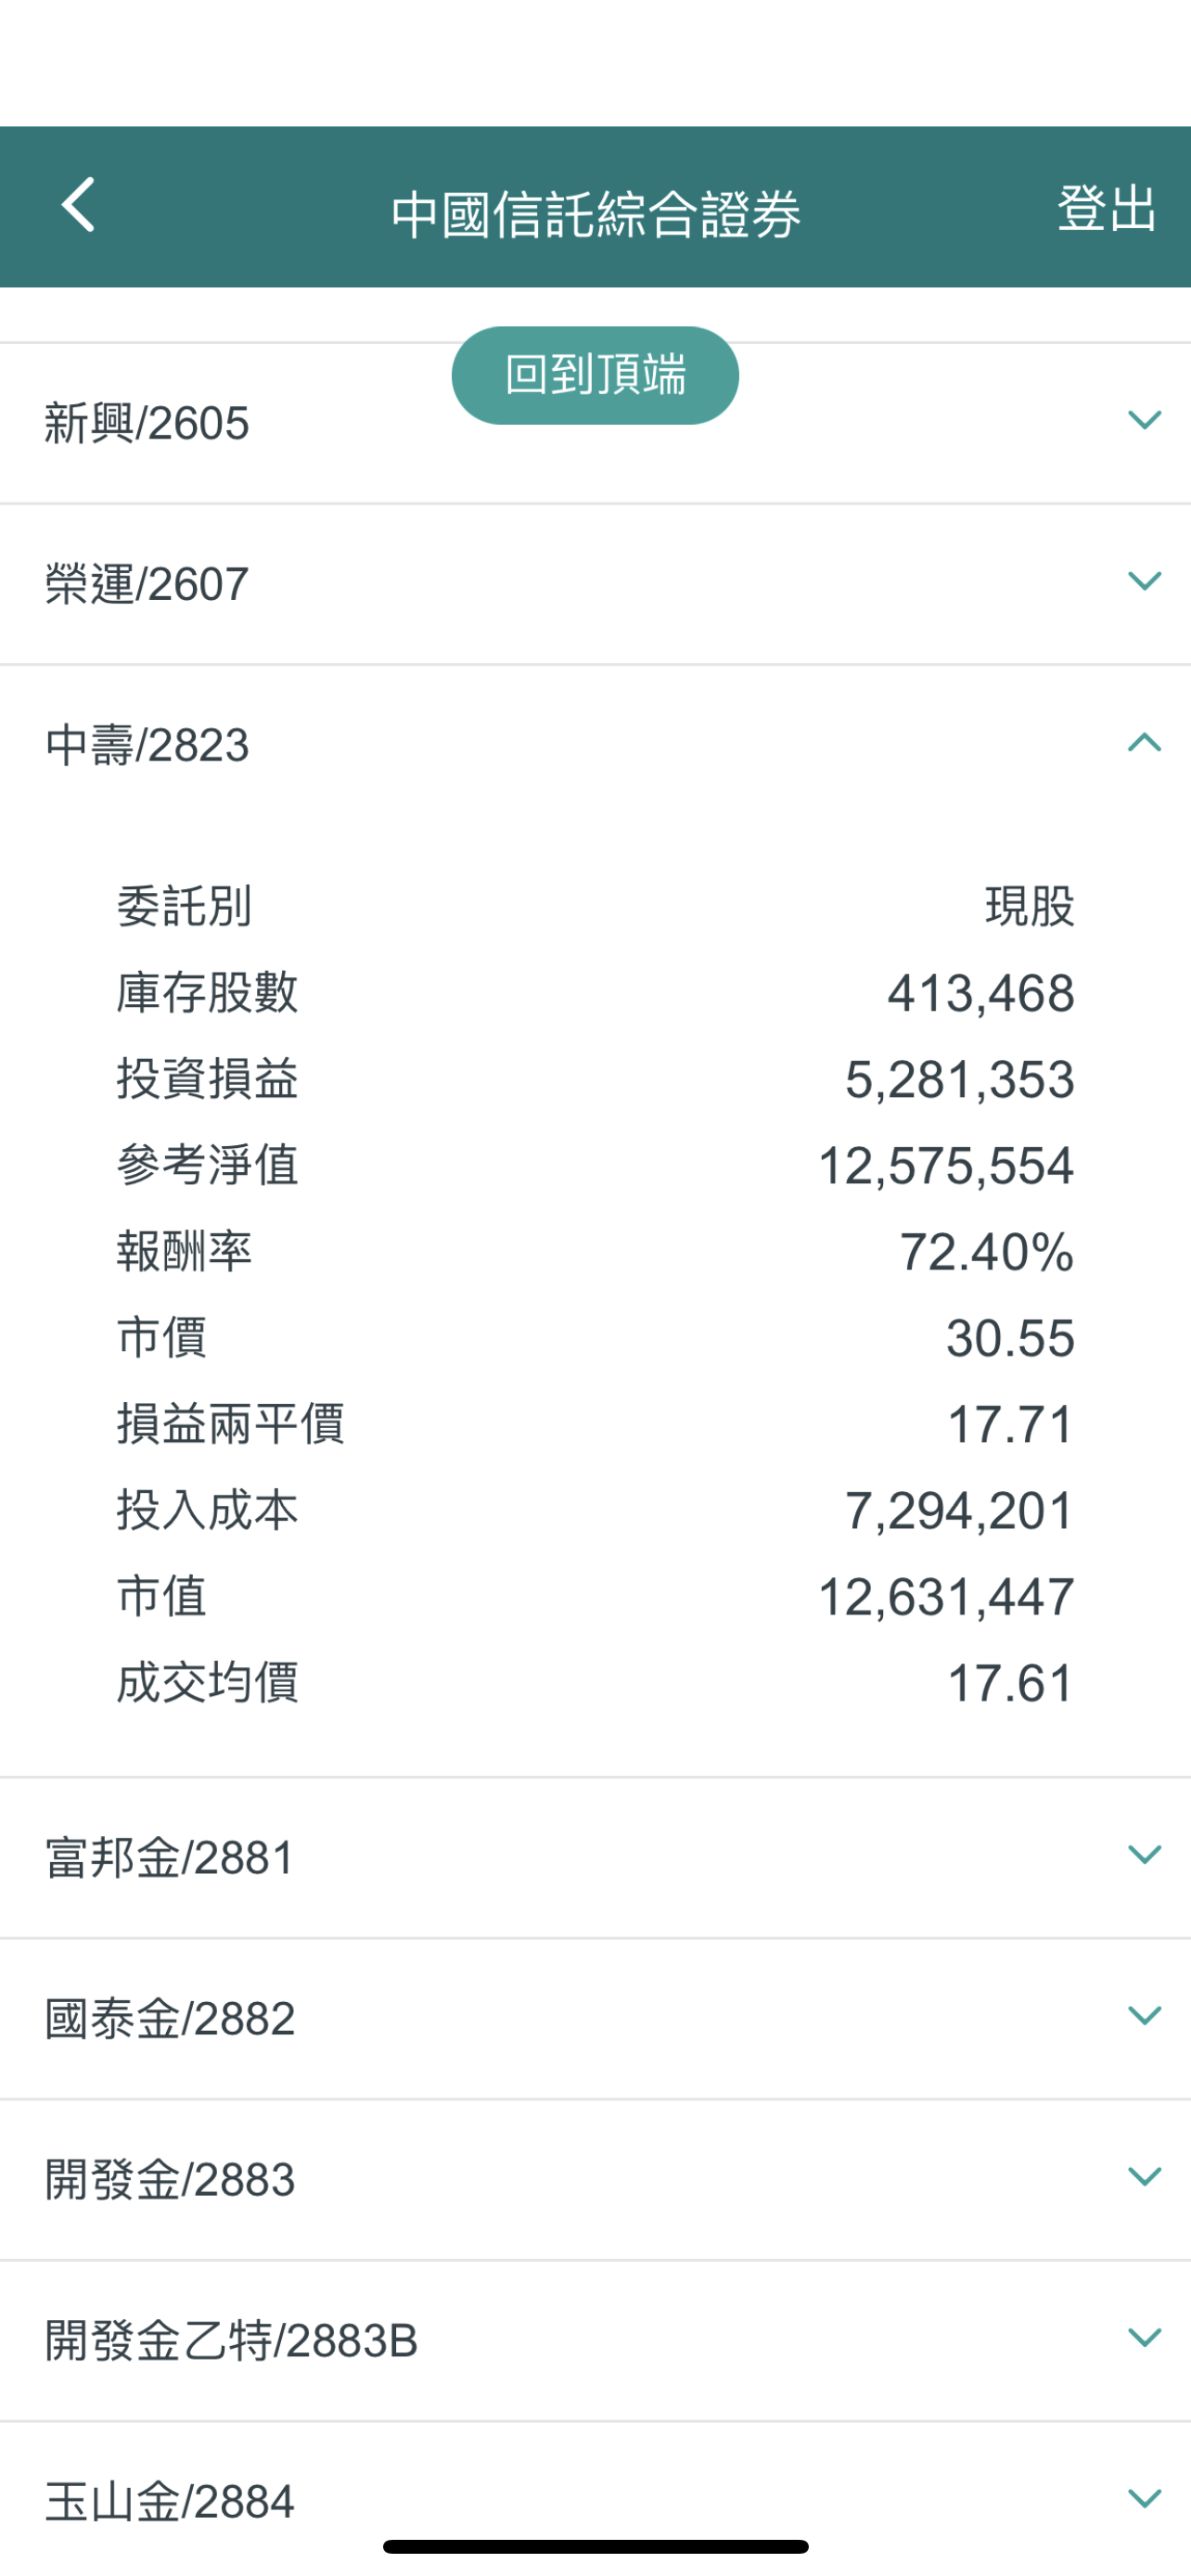1191x2576 pixels.
Task: Select the 榮運/2607 stock row label
Action: 147,584
